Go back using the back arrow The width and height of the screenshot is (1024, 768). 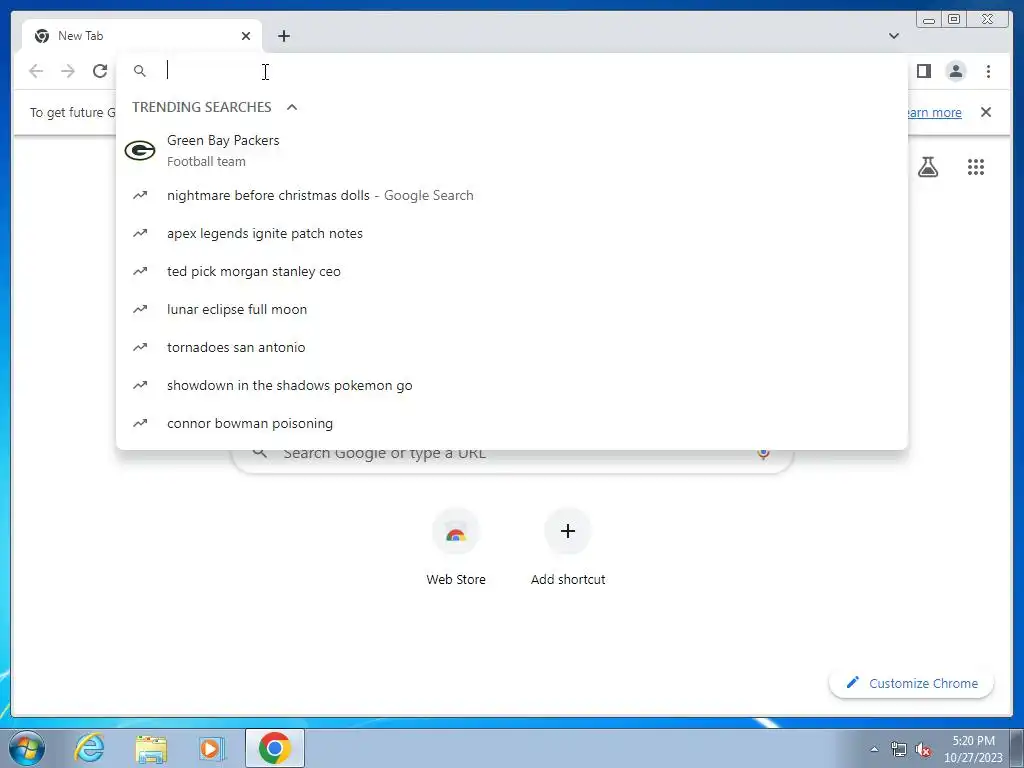[x=36, y=71]
